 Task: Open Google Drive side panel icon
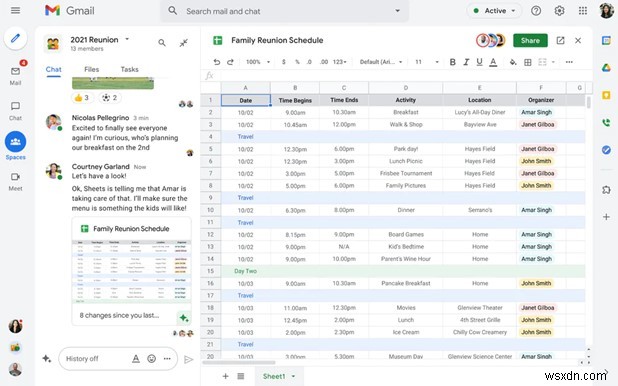606,68
